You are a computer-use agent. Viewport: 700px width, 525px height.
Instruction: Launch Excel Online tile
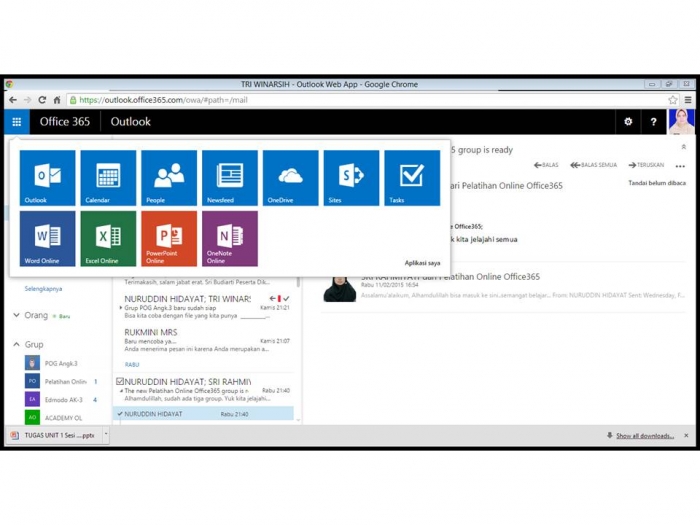pos(108,238)
